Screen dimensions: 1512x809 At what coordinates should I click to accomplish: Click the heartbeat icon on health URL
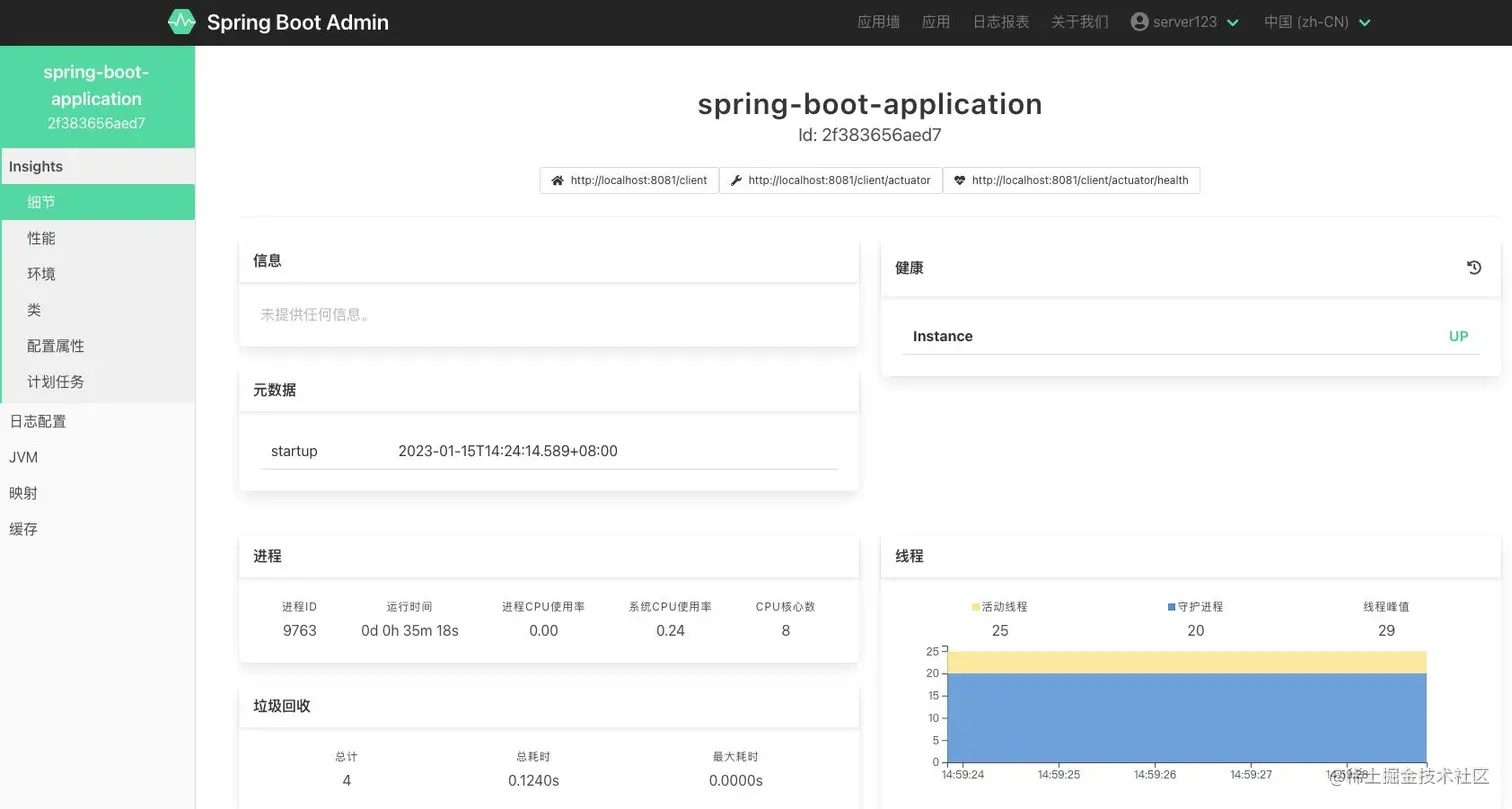point(959,181)
